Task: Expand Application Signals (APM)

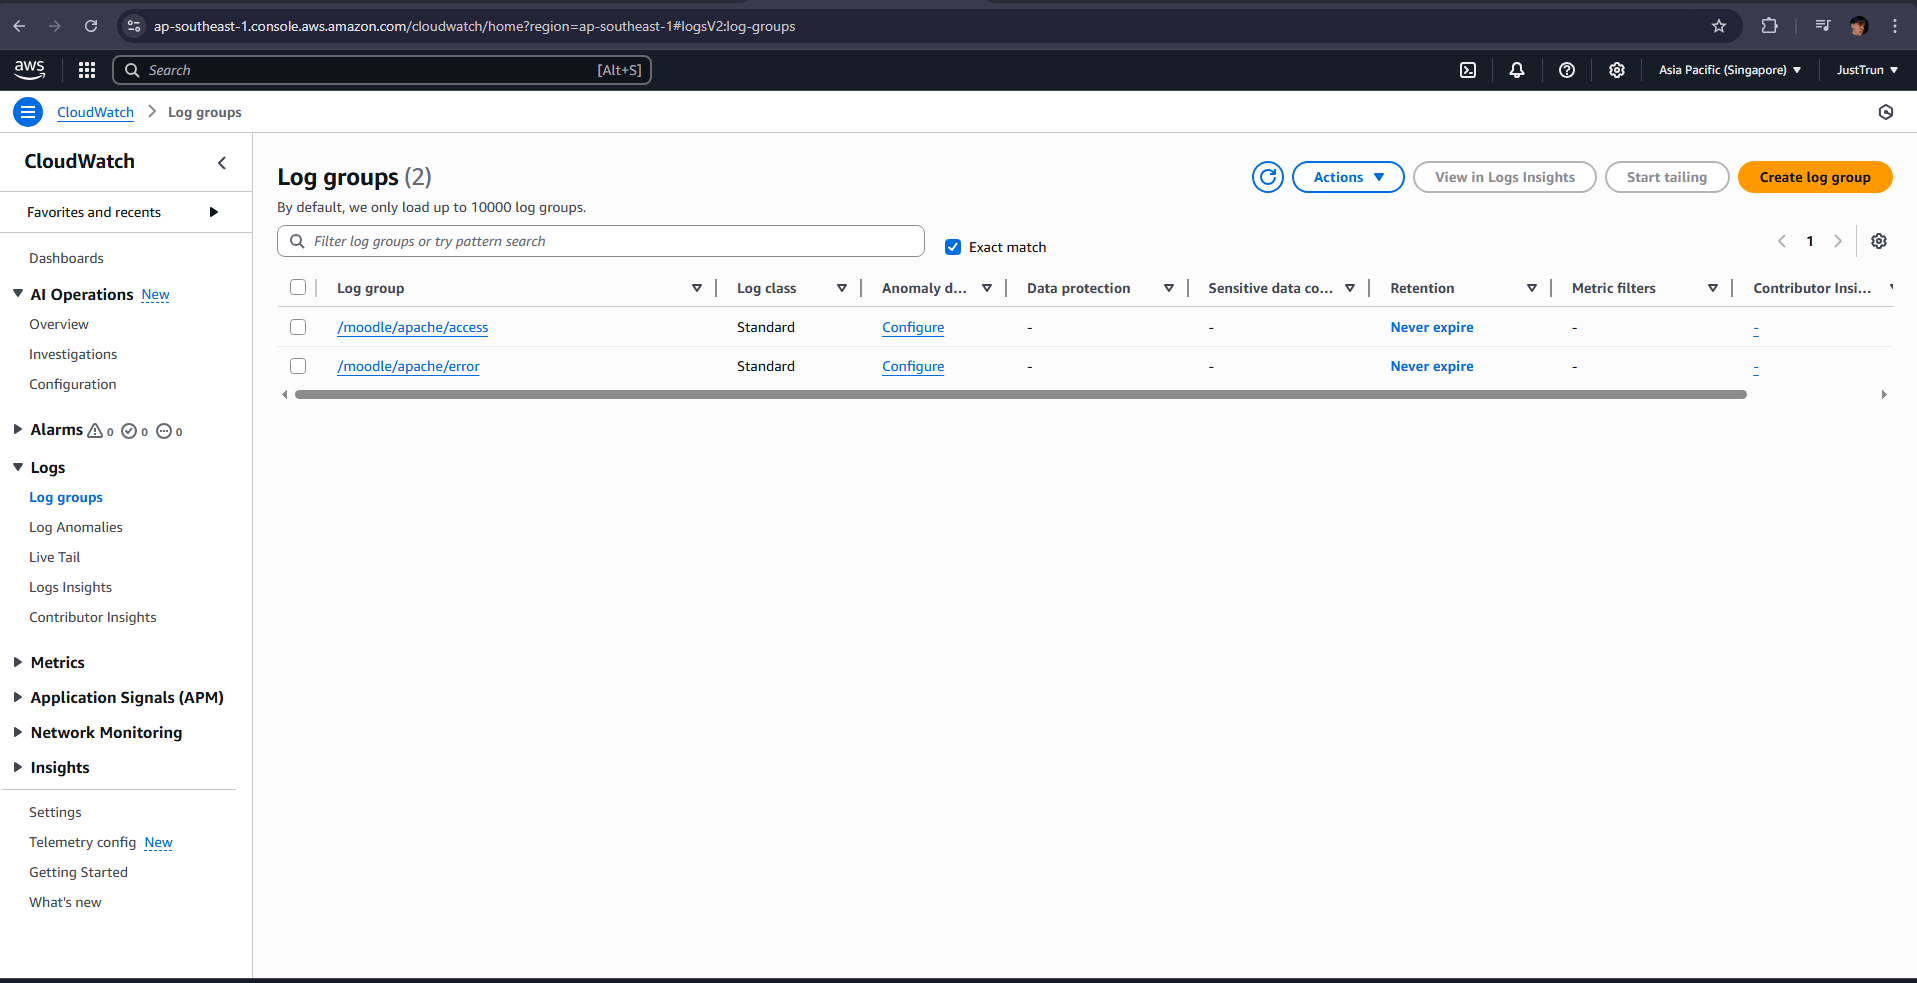Action: 18,697
